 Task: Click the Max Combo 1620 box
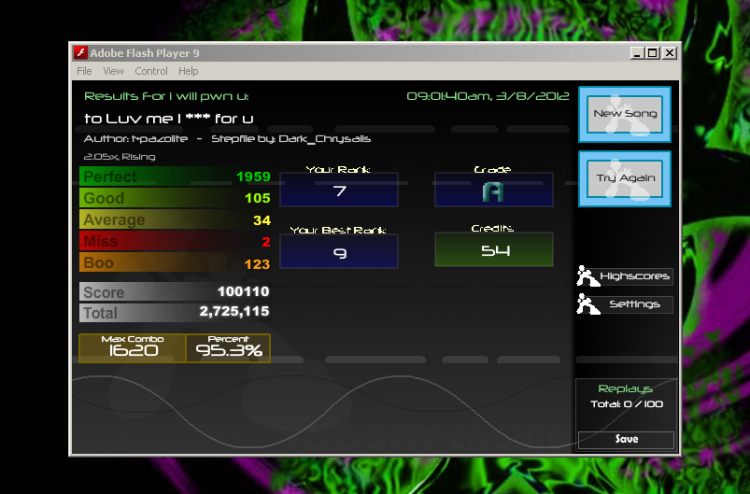132,348
